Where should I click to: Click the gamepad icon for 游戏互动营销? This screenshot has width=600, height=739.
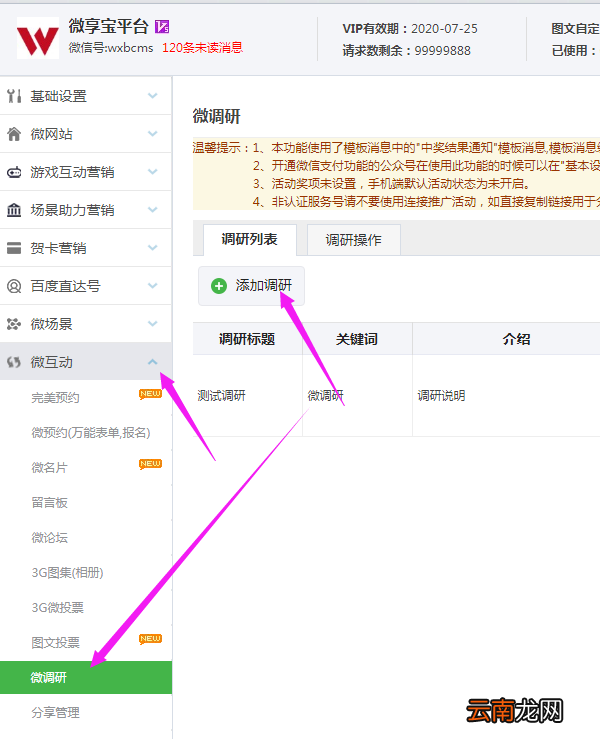tap(14, 172)
